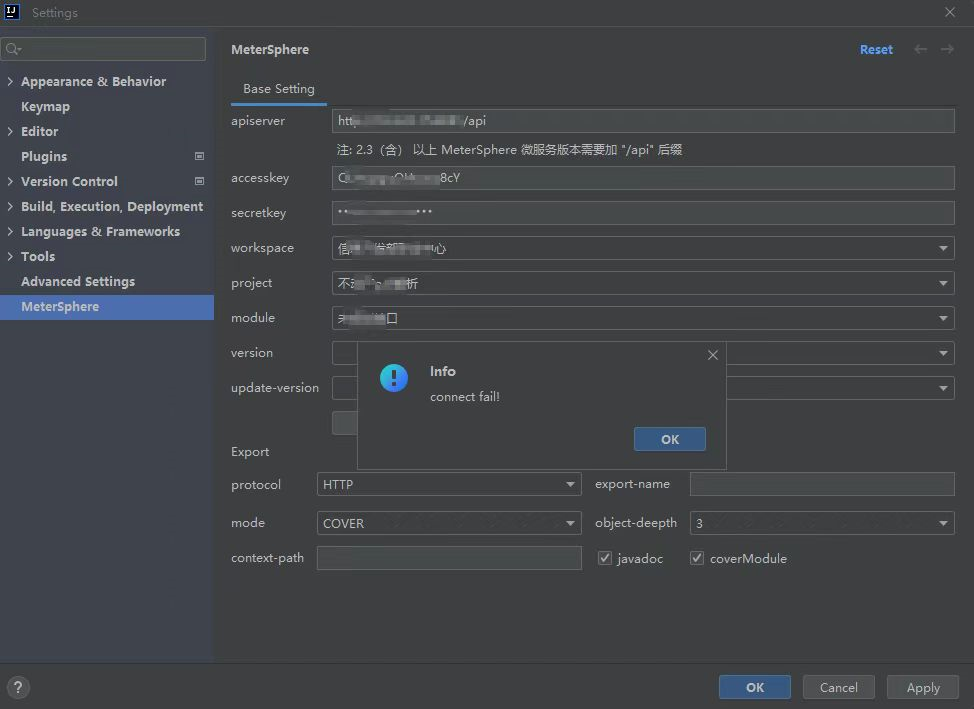Navigate back using the left arrow beside Reset

pos(920,49)
